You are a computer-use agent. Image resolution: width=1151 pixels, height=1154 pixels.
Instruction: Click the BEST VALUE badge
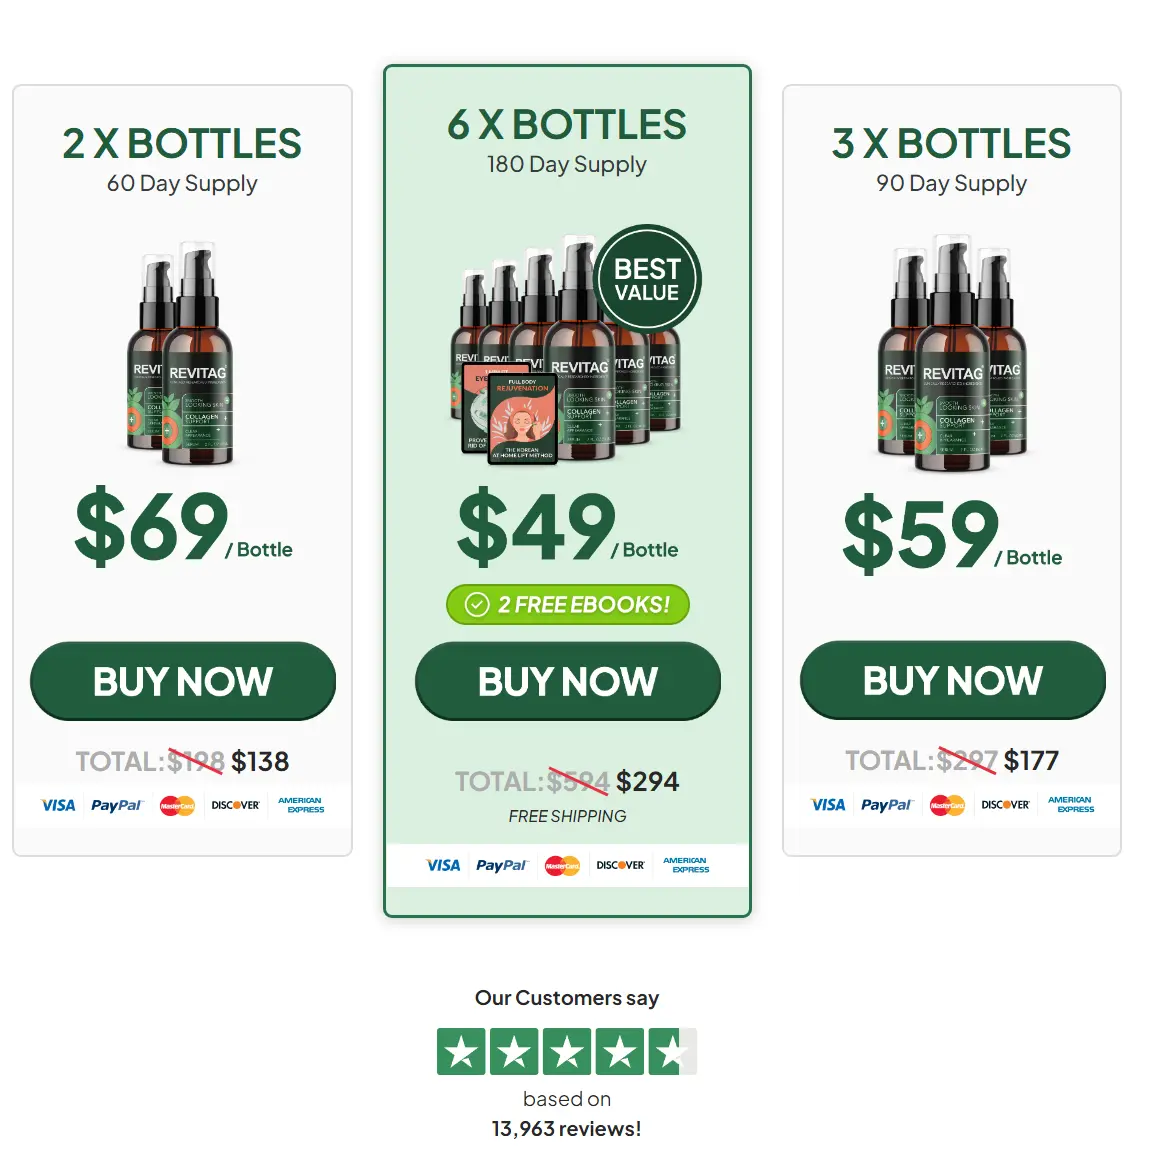[647, 279]
